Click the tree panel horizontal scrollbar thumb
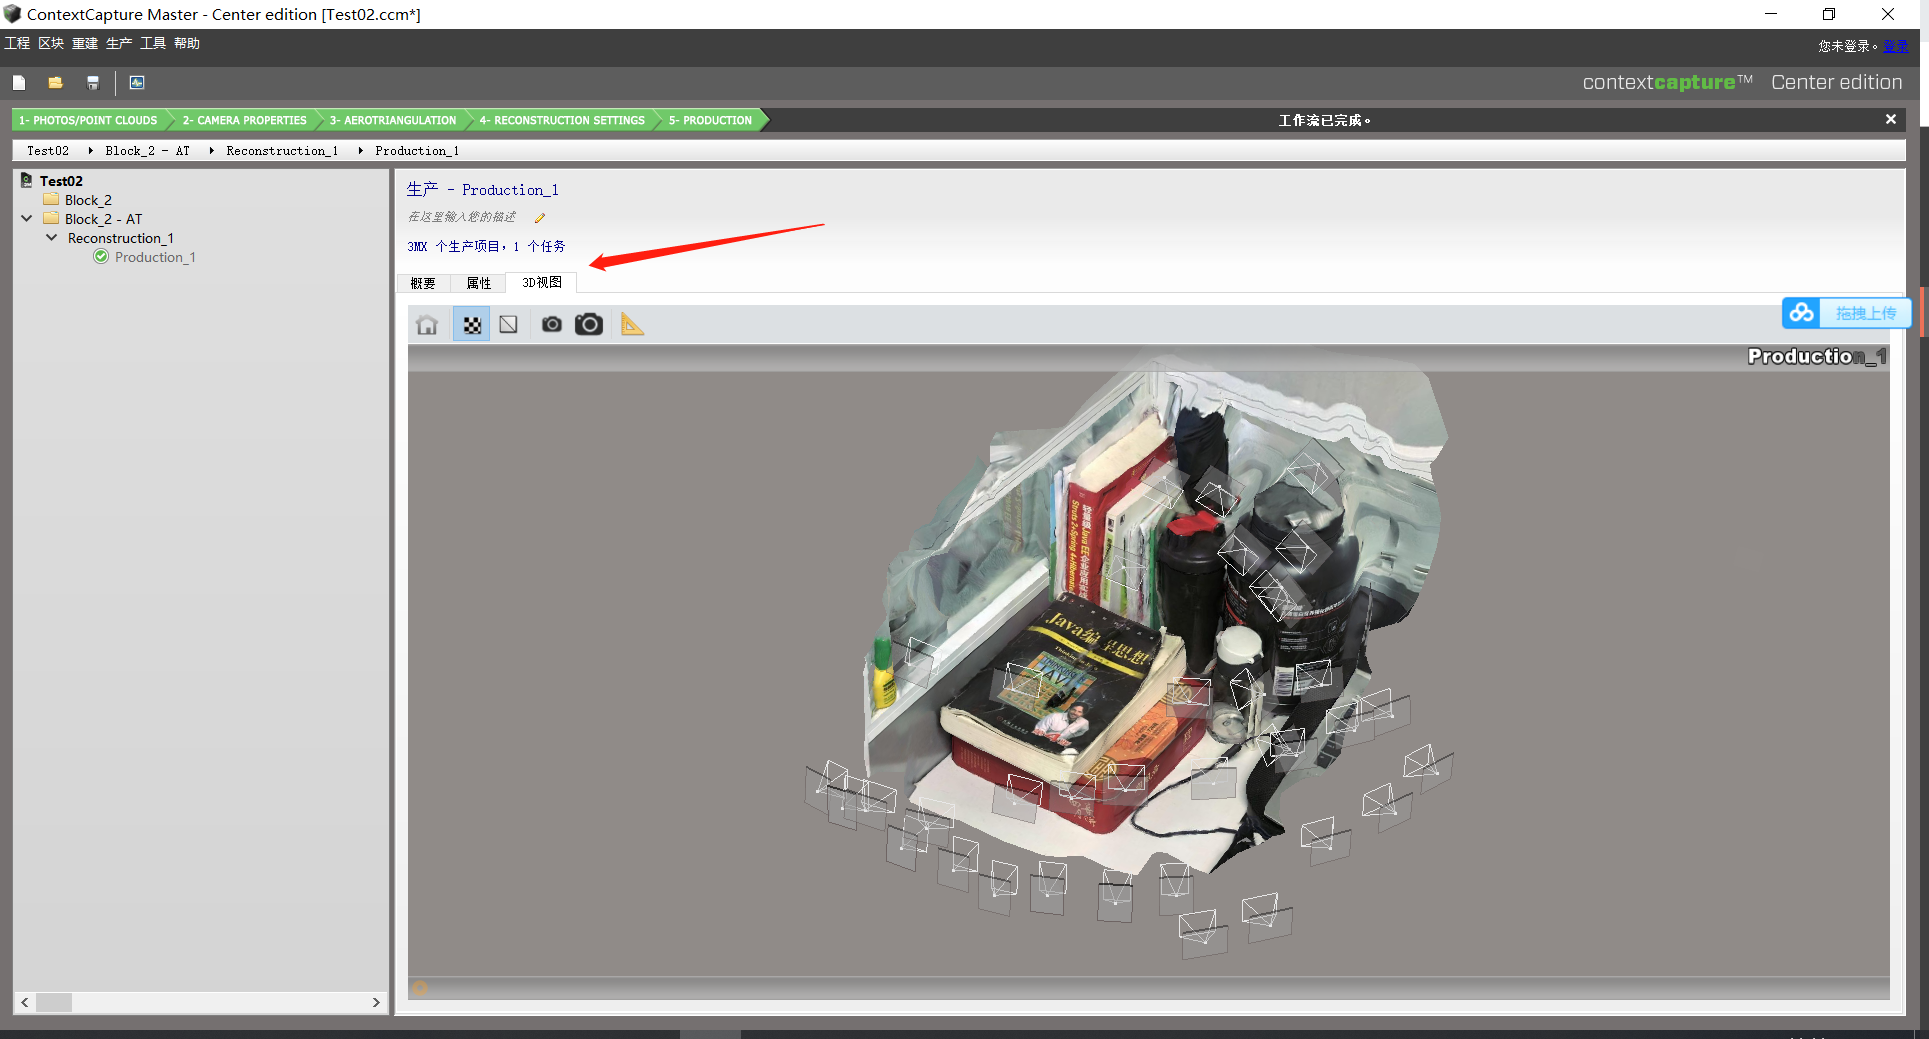The height and width of the screenshot is (1039, 1929). [x=54, y=1002]
